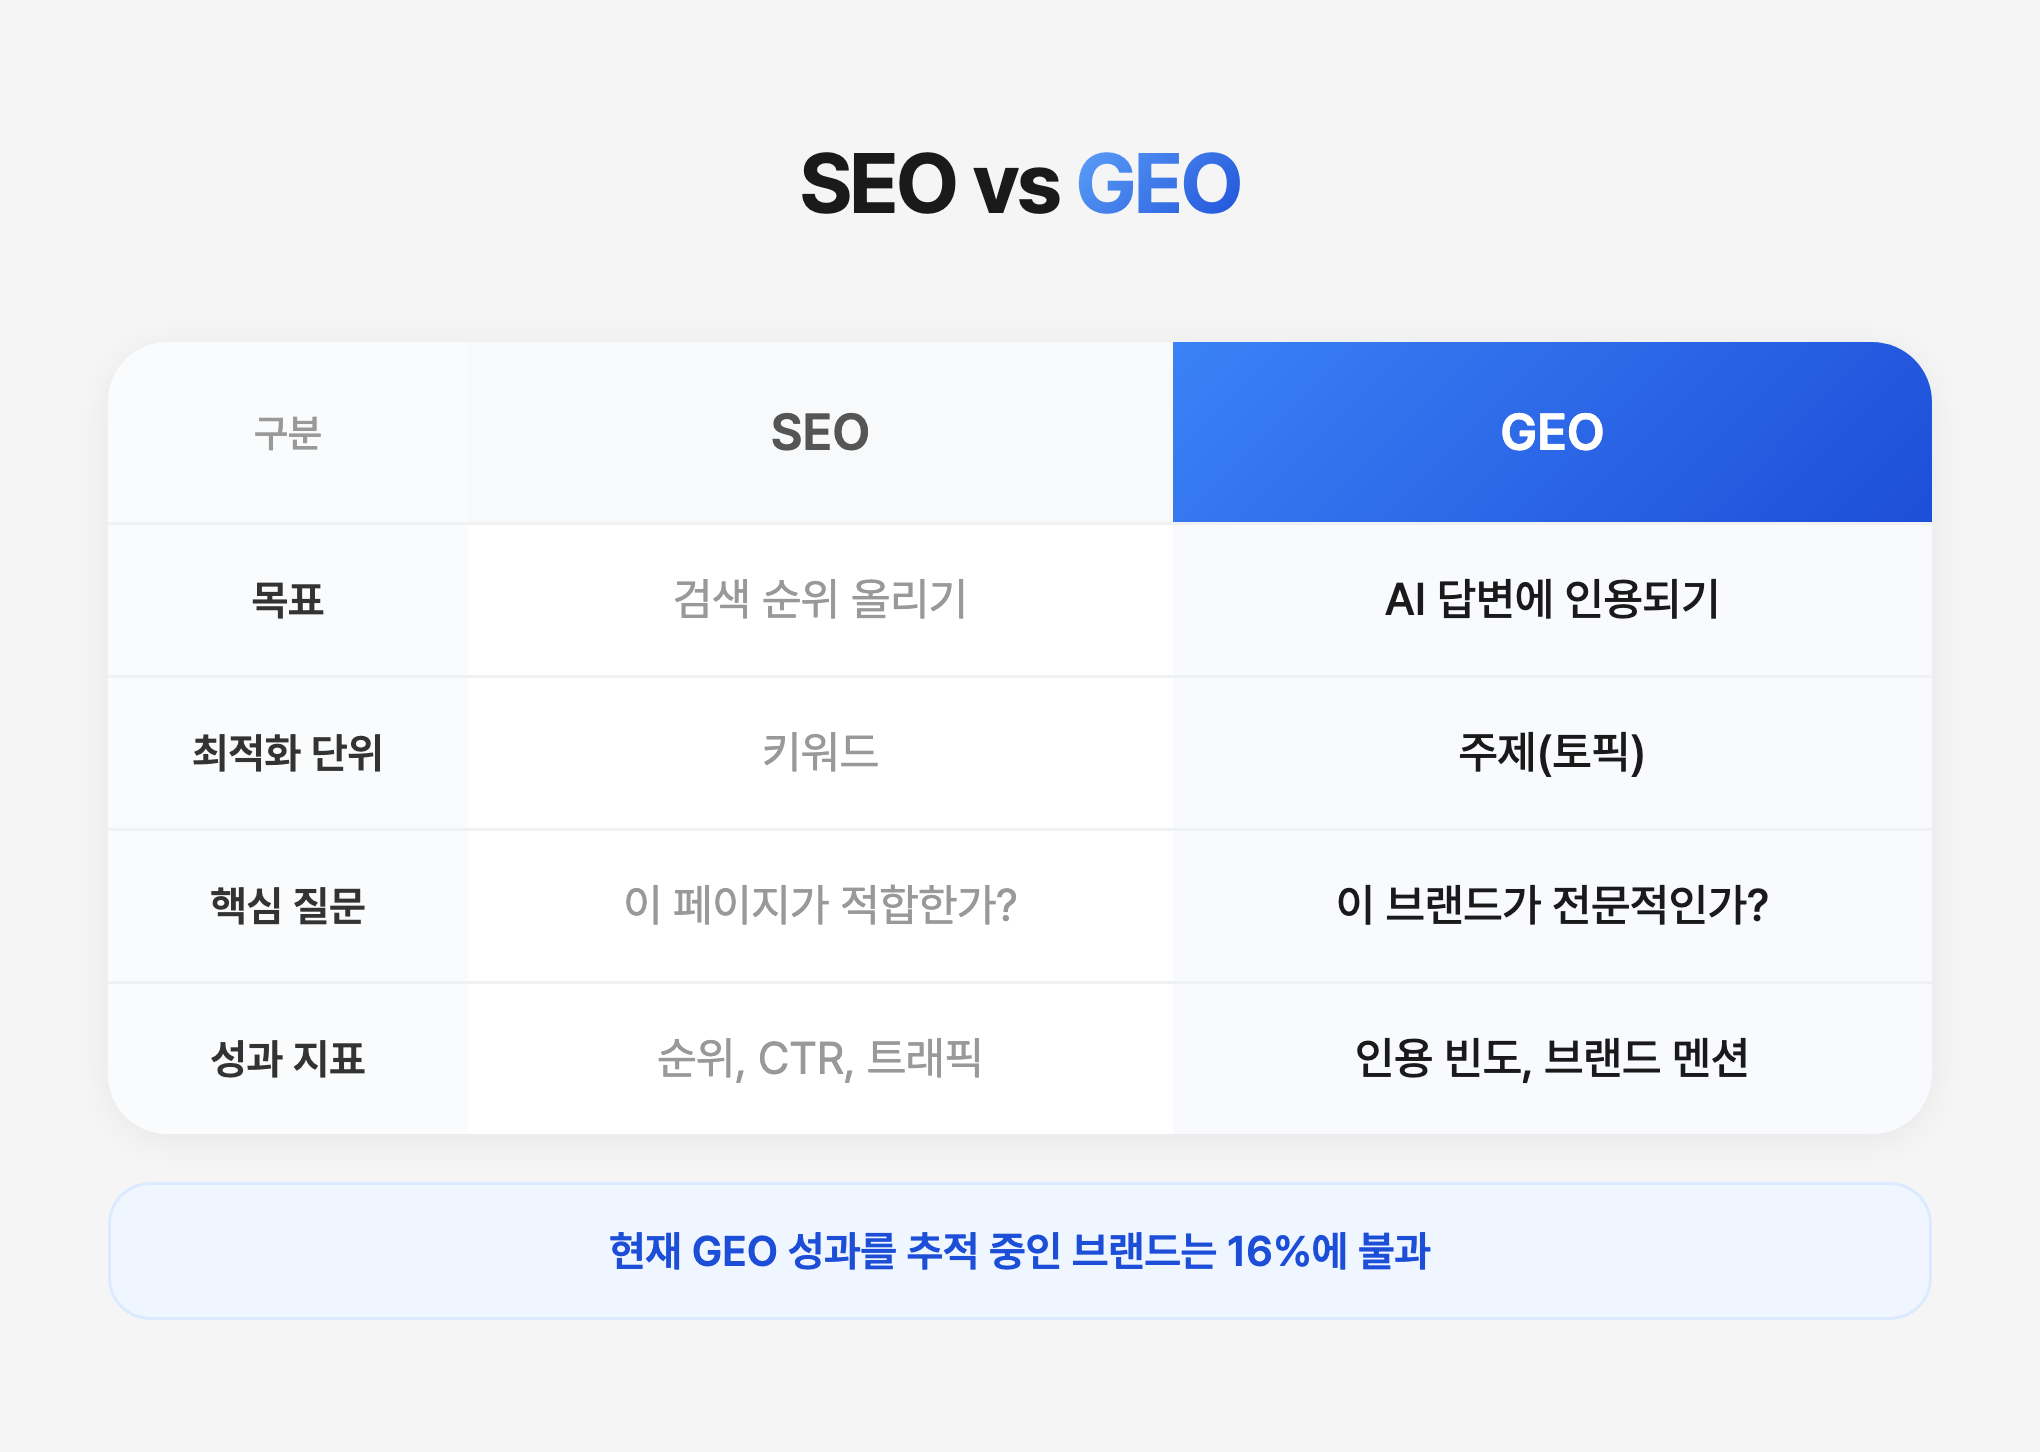Click the vs word in the title
The width and height of the screenshot is (2040, 1452).
pos(1016,188)
